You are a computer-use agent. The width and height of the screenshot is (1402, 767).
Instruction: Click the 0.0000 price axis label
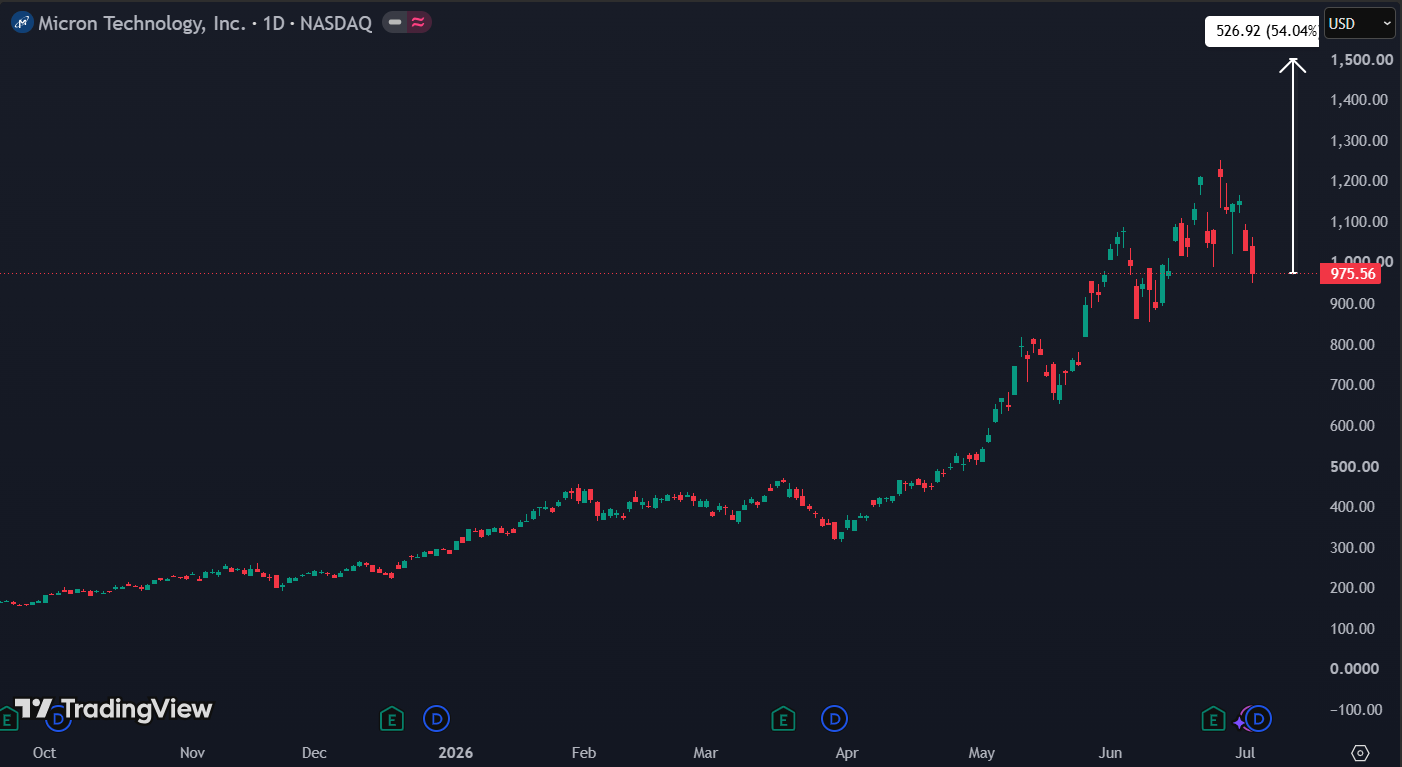coord(1355,669)
